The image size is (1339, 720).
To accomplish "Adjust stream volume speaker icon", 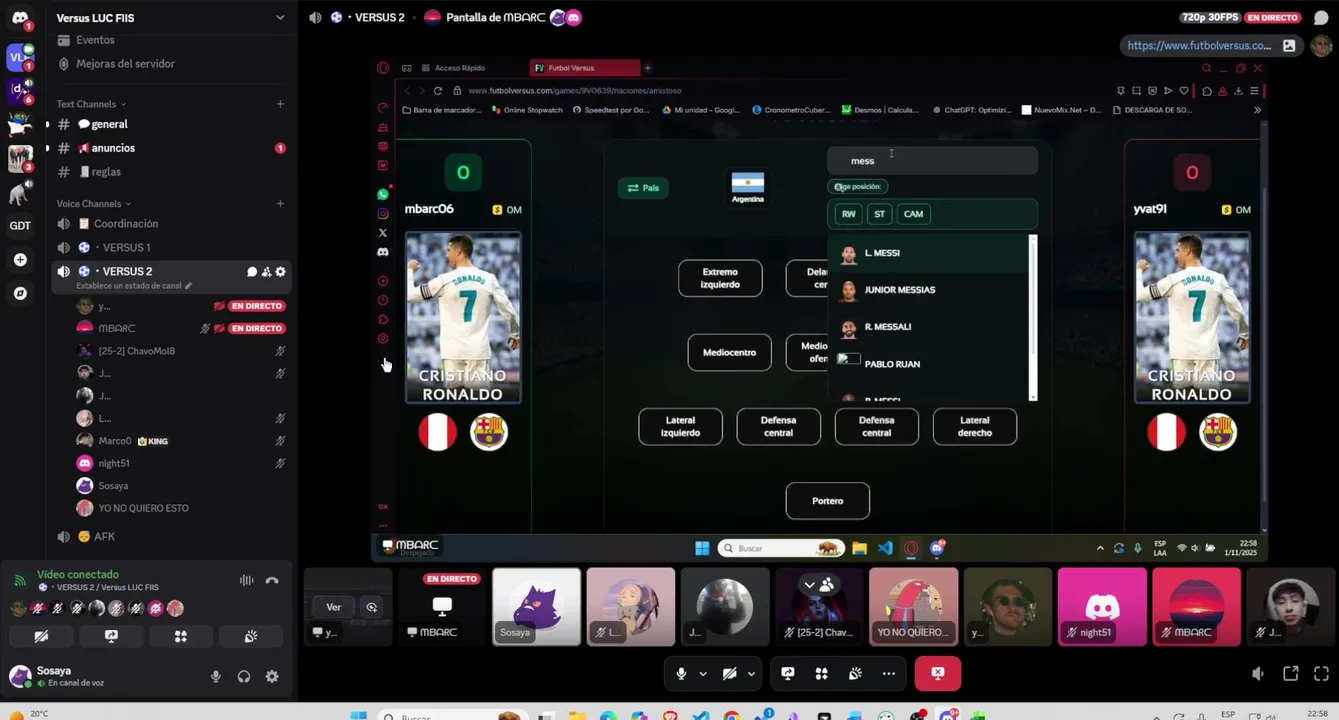I will [1258, 674].
